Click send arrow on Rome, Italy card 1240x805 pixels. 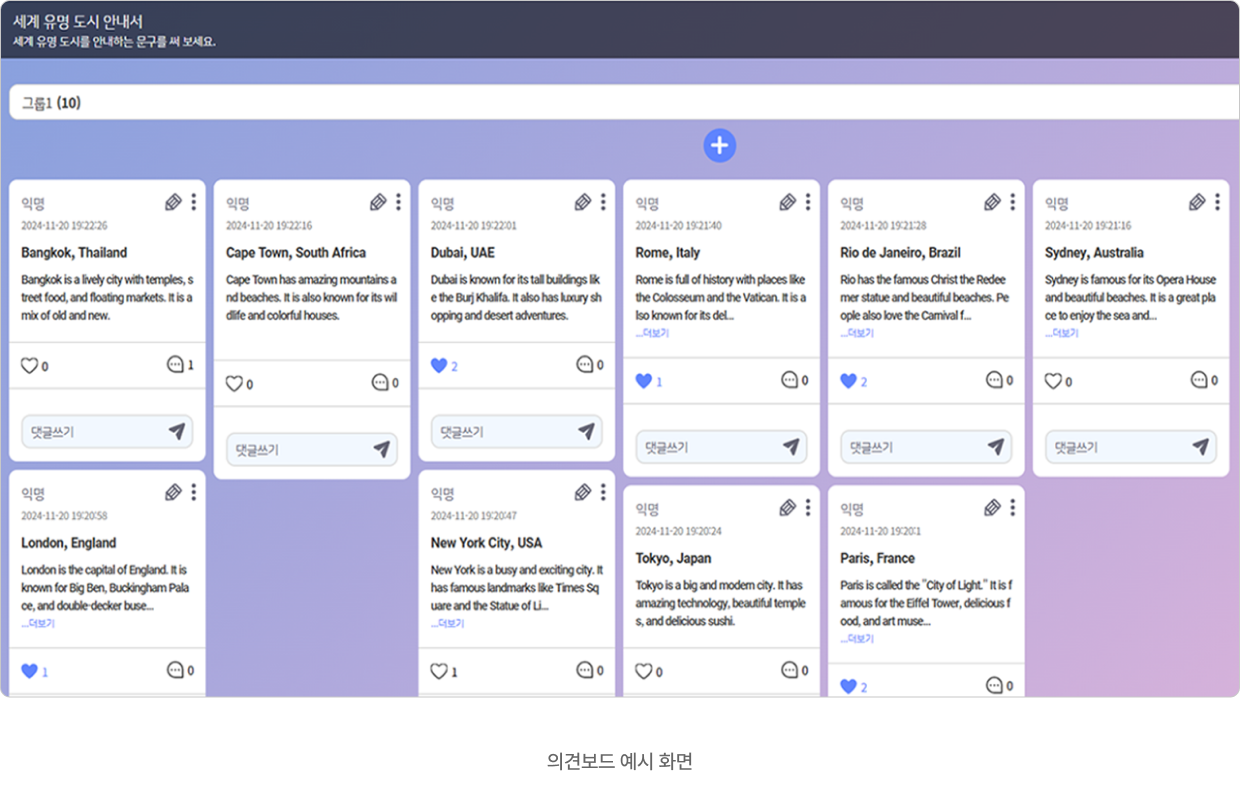click(790, 447)
